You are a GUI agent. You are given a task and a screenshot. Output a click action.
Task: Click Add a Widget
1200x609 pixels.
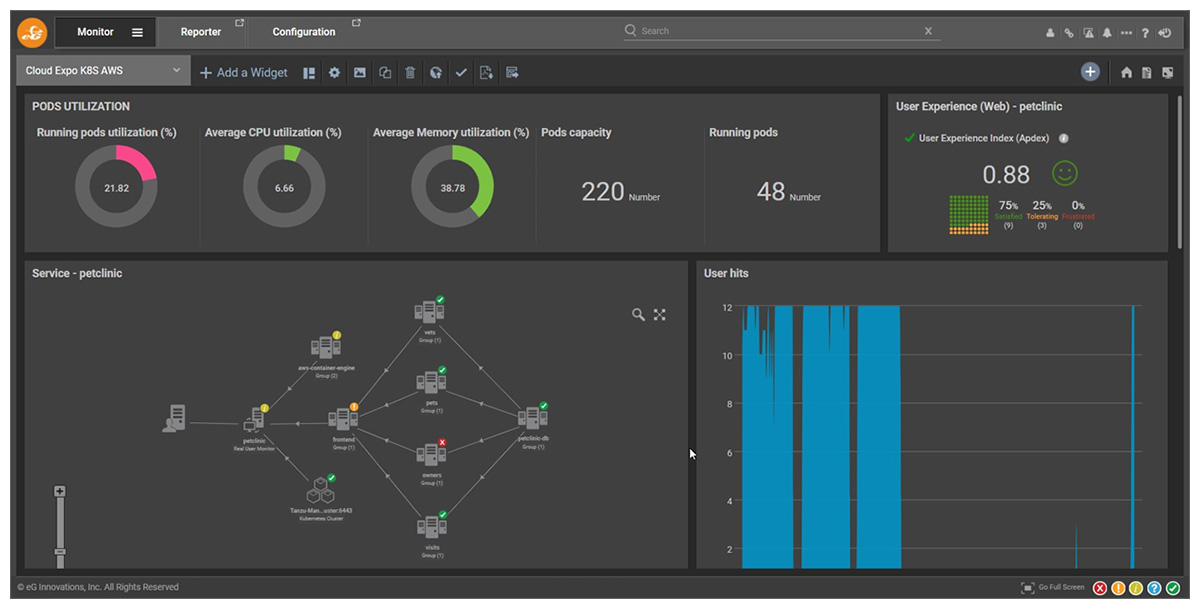[244, 72]
